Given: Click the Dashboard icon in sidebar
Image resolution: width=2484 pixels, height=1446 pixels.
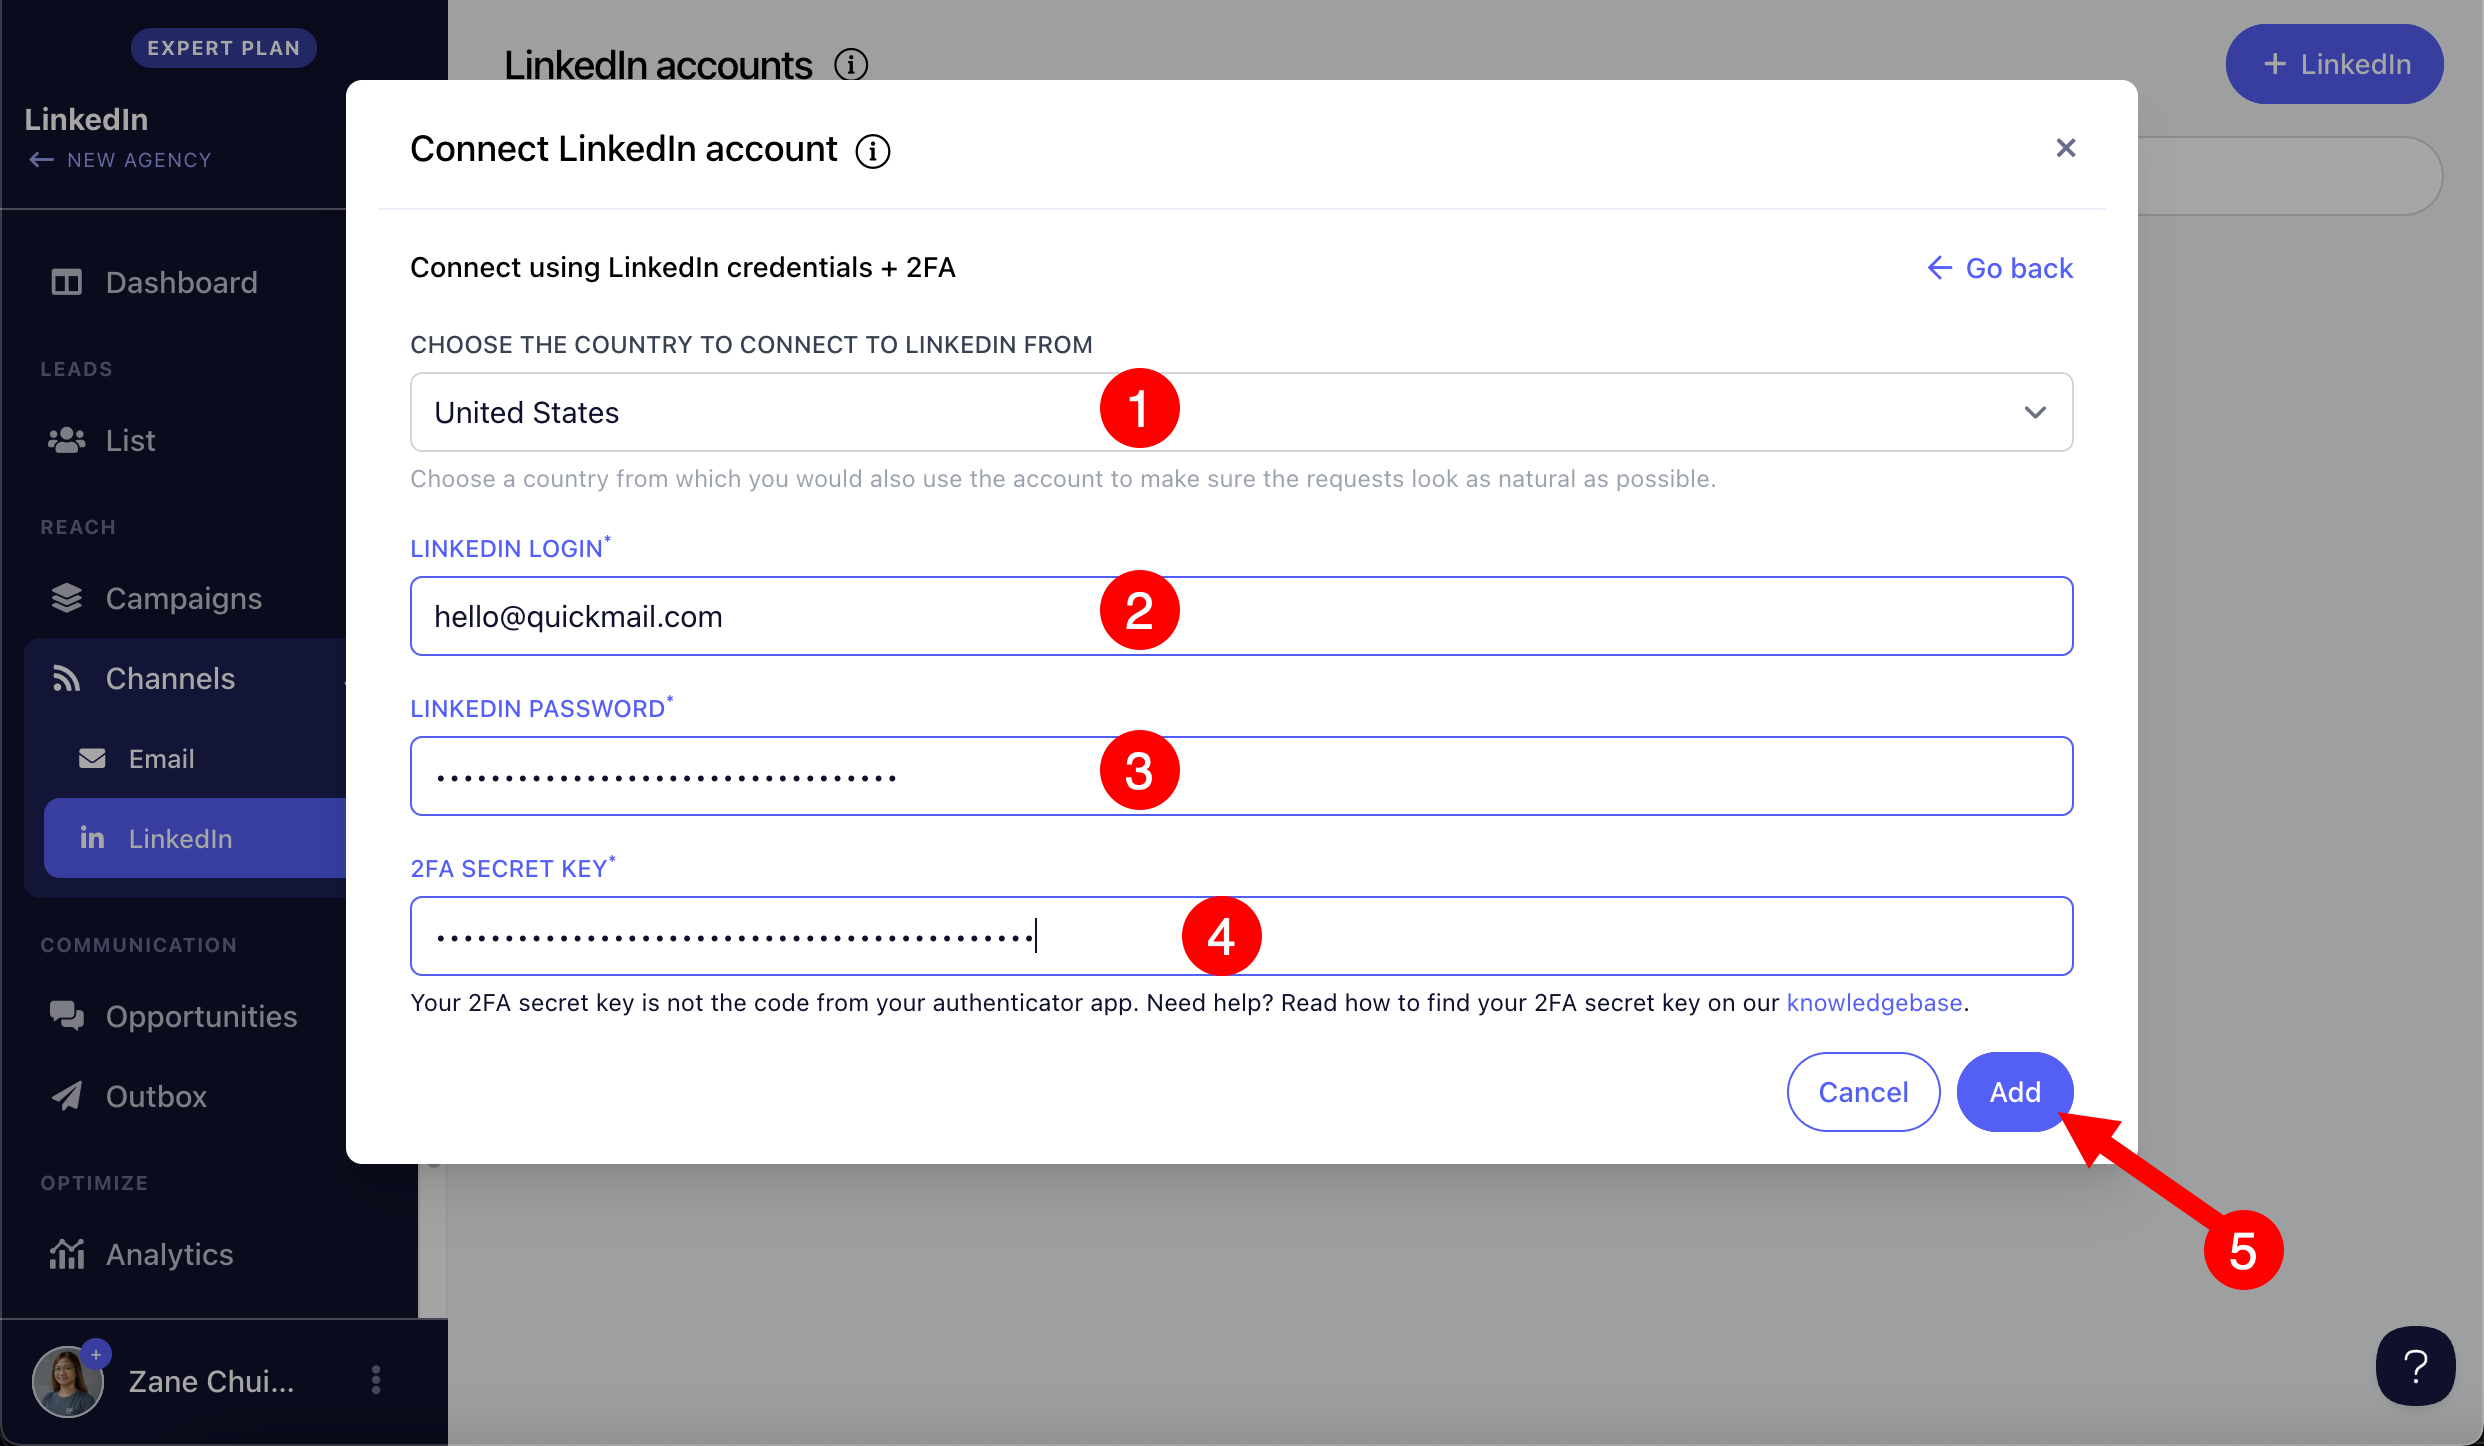Looking at the screenshot, I should [66, 282].
